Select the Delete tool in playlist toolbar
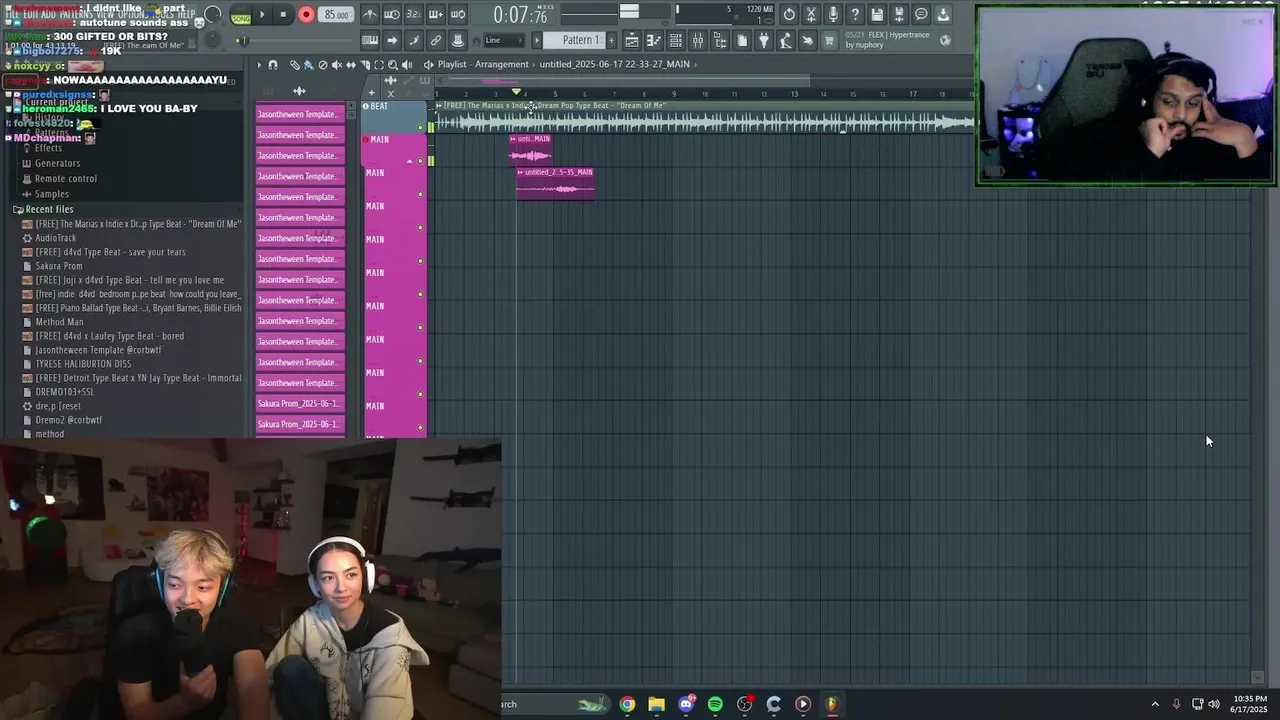1280x720 pixels. tap(322, 65)
